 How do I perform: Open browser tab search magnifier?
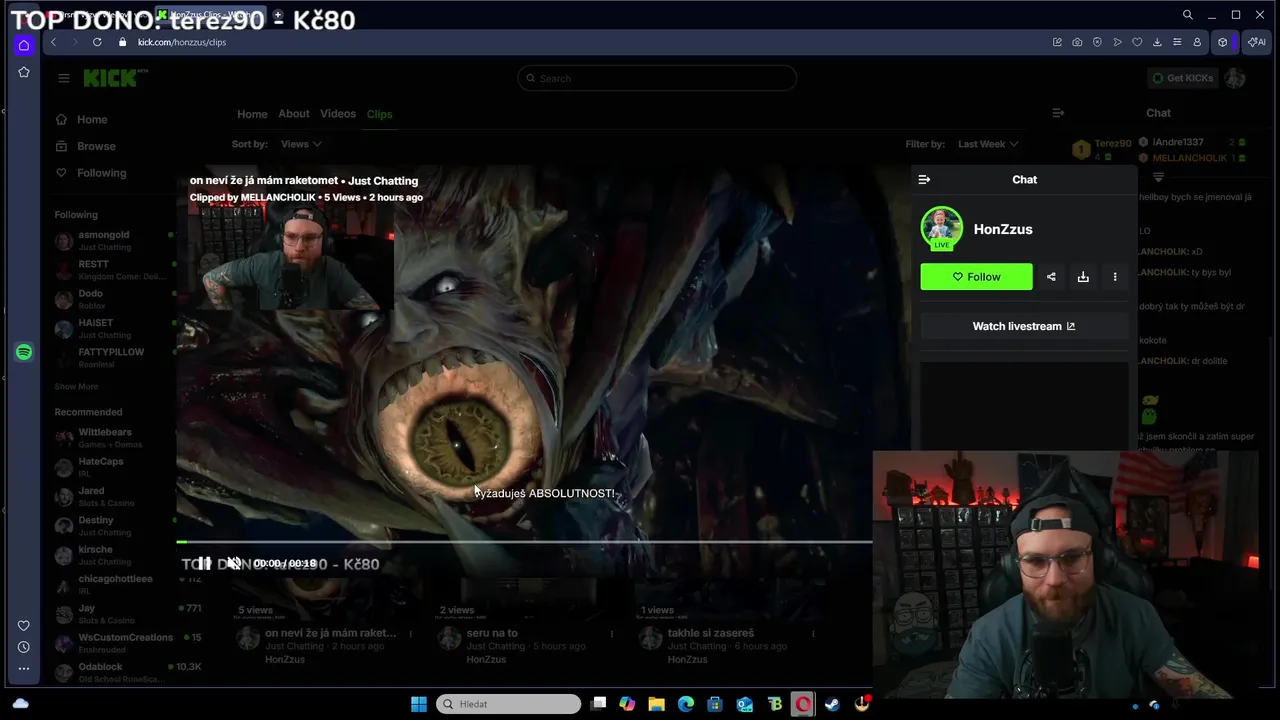pos(1187,15)
